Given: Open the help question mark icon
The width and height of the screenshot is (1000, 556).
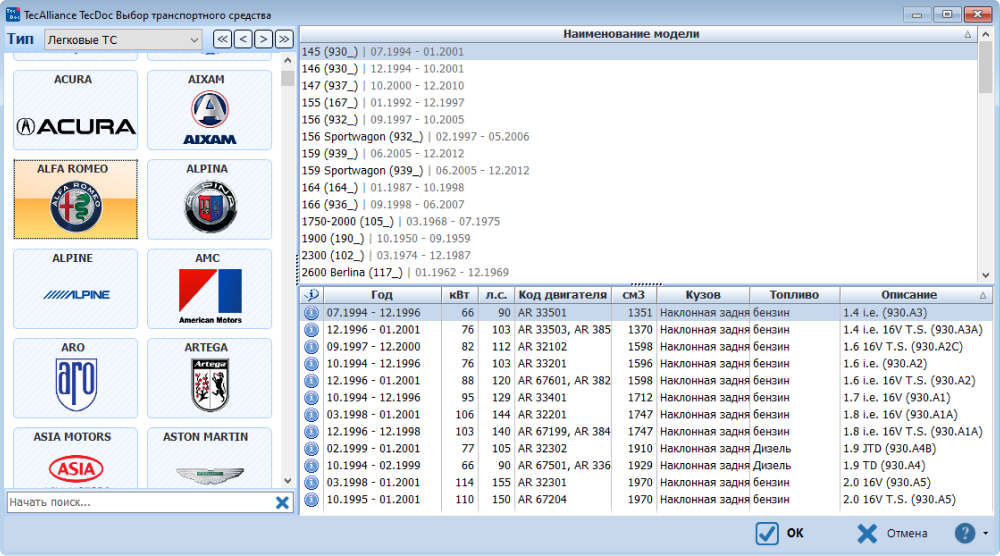Looking at the screenshot, I should click(964, 533).
